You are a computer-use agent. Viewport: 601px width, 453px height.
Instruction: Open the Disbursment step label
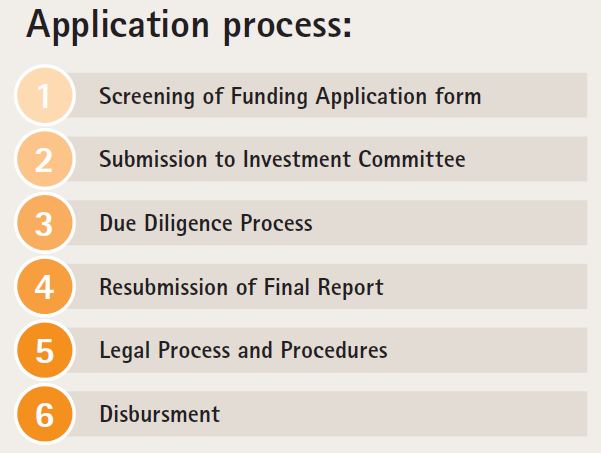[x=160, y=414]
